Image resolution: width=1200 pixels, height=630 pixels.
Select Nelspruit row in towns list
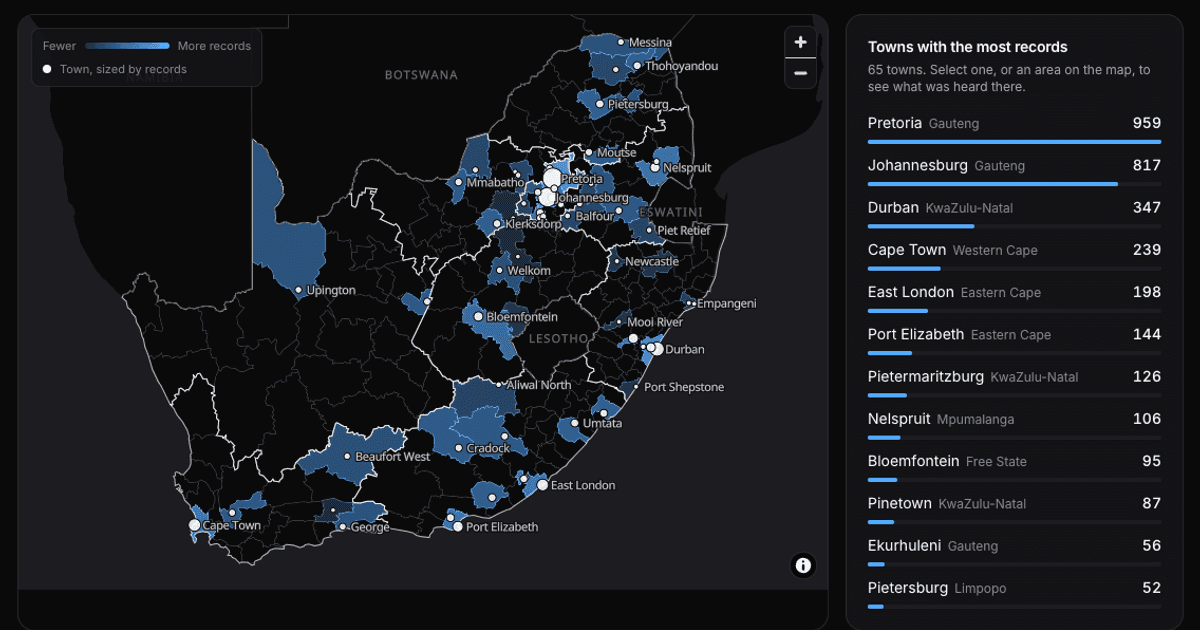pyautogui.click(x=1014, y=423)
